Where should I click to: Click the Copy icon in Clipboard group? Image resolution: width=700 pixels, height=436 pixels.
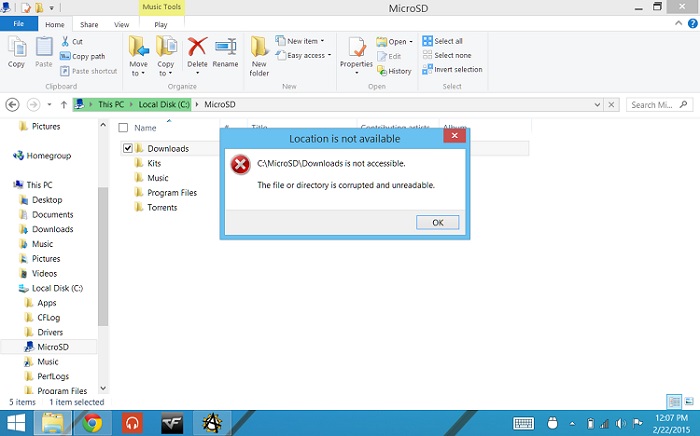(x=17, y=47)
